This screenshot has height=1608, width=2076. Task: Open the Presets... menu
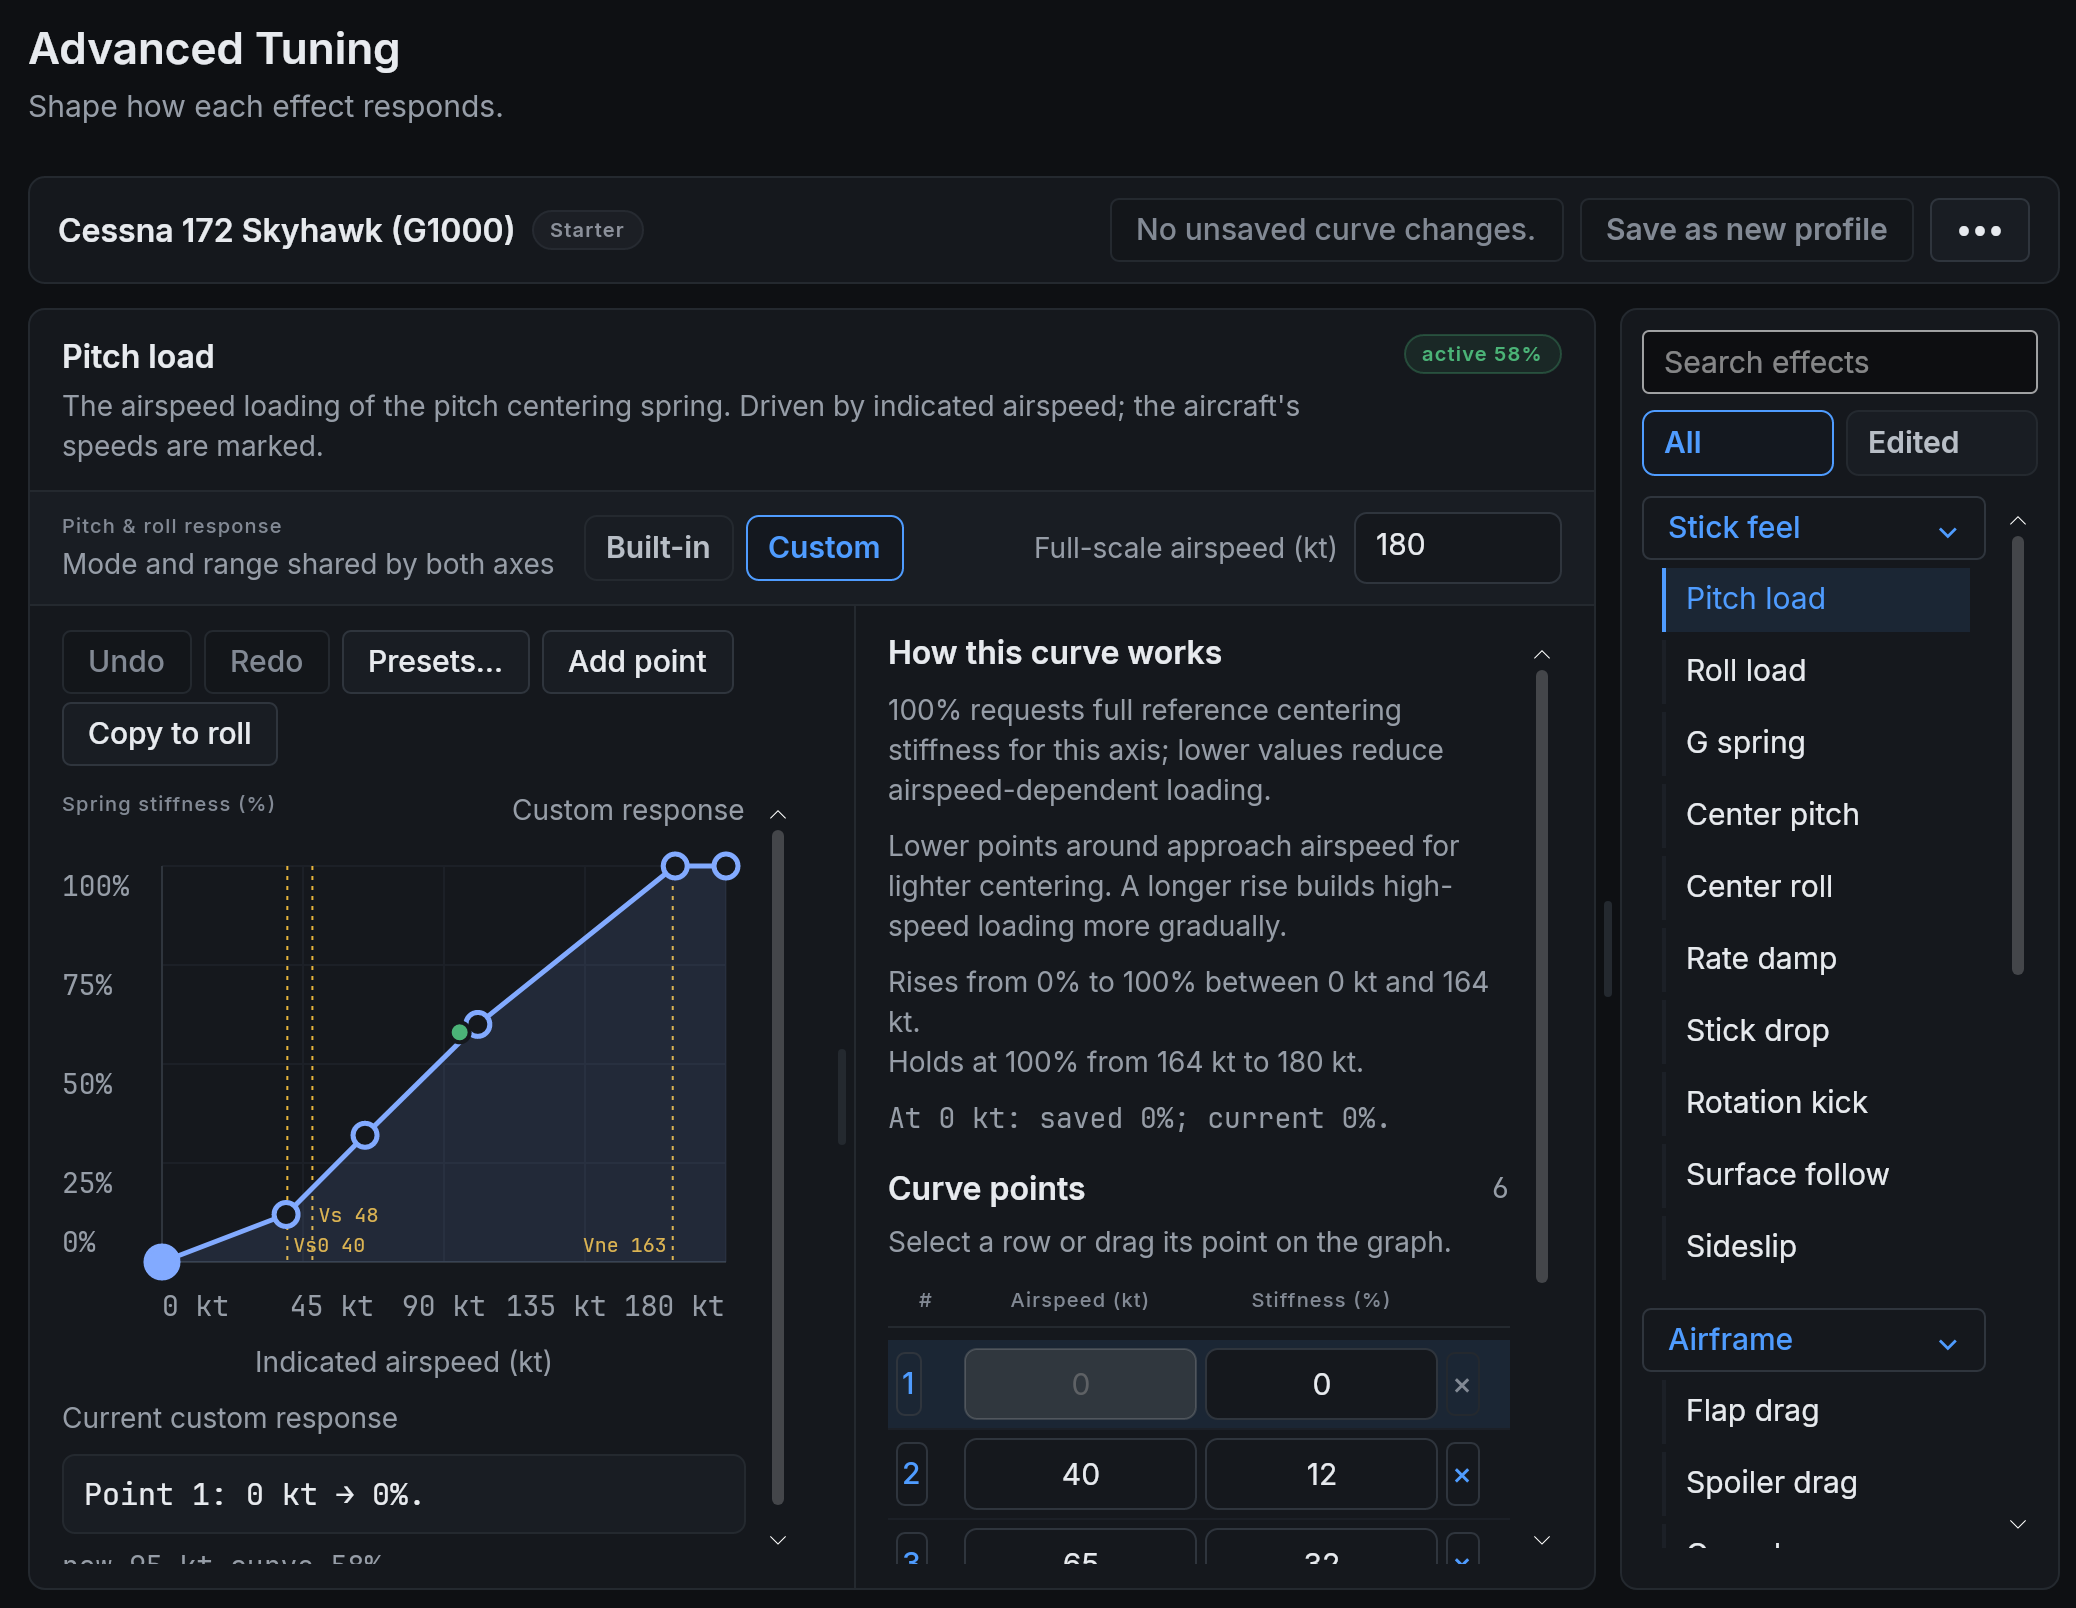point(435,662)
